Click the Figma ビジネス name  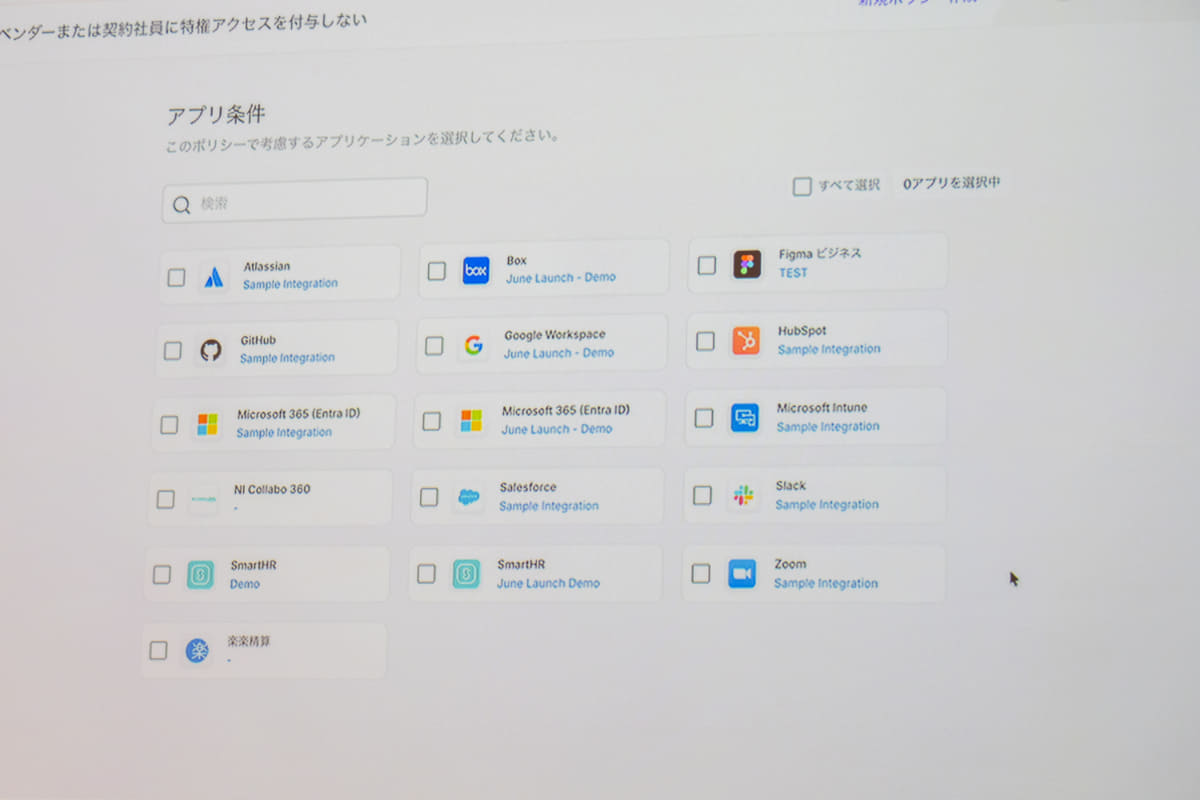820,254
